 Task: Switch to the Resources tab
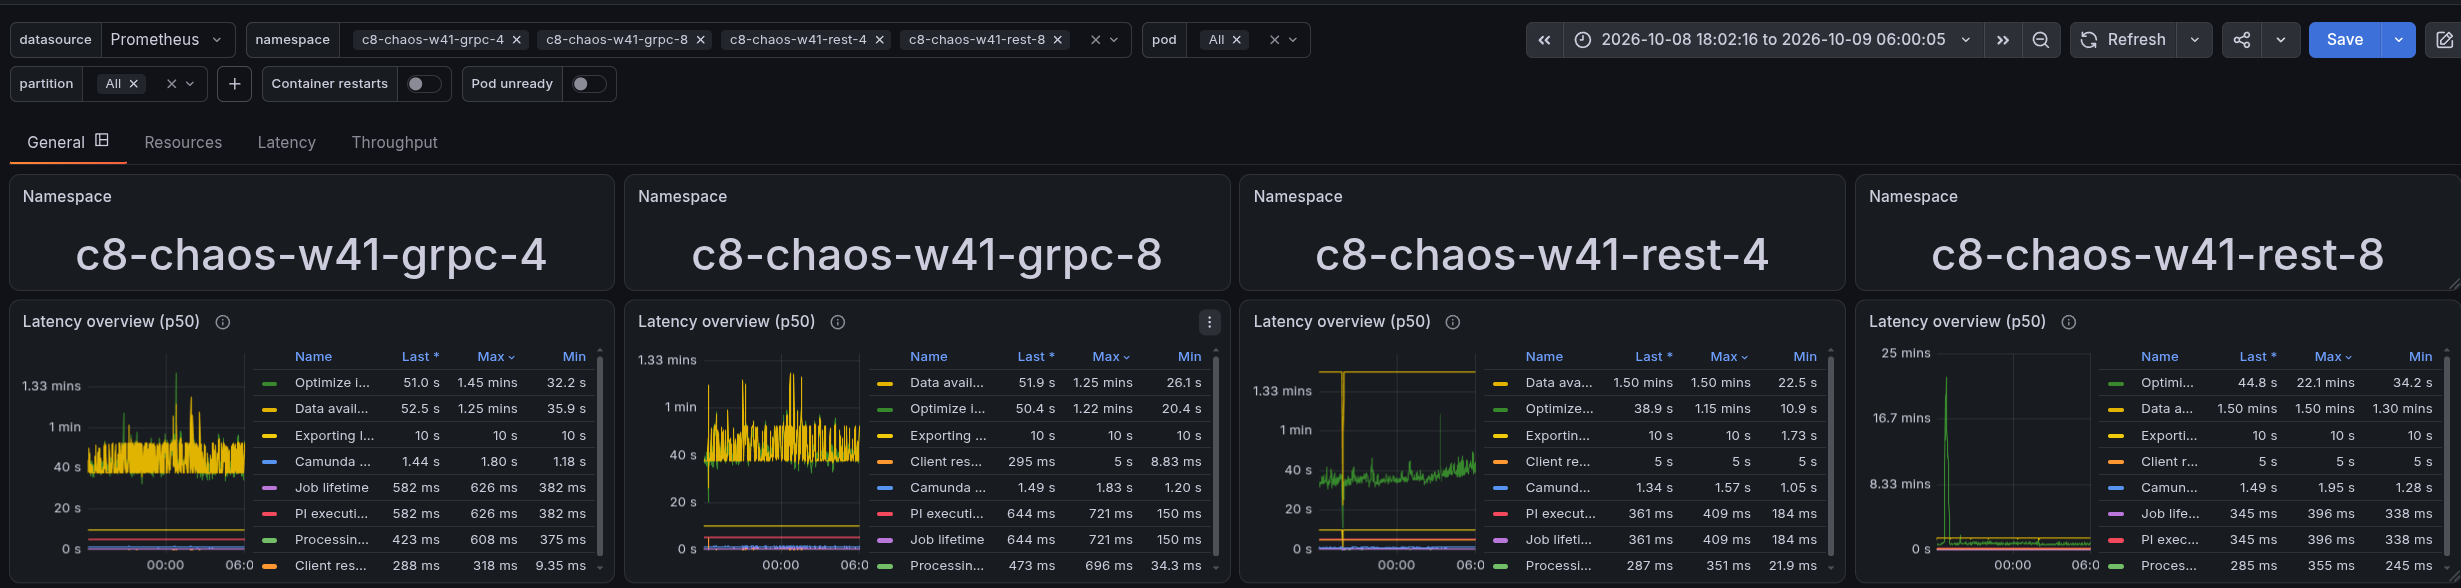point(183,142)
